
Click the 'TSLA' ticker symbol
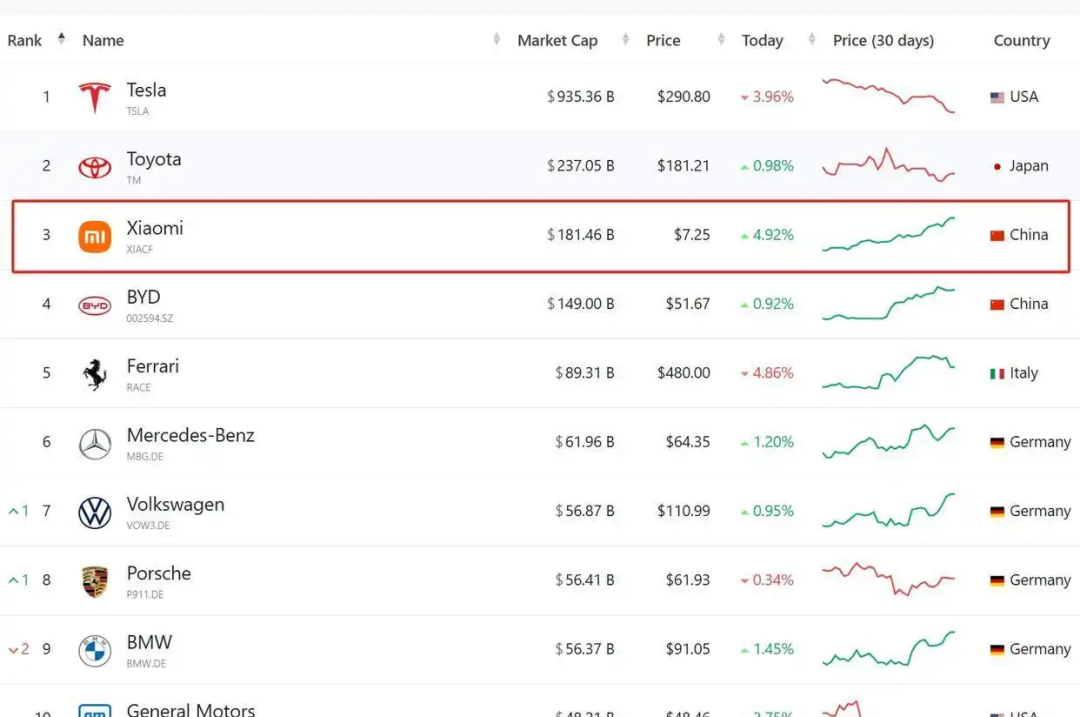tap(138, 112)
